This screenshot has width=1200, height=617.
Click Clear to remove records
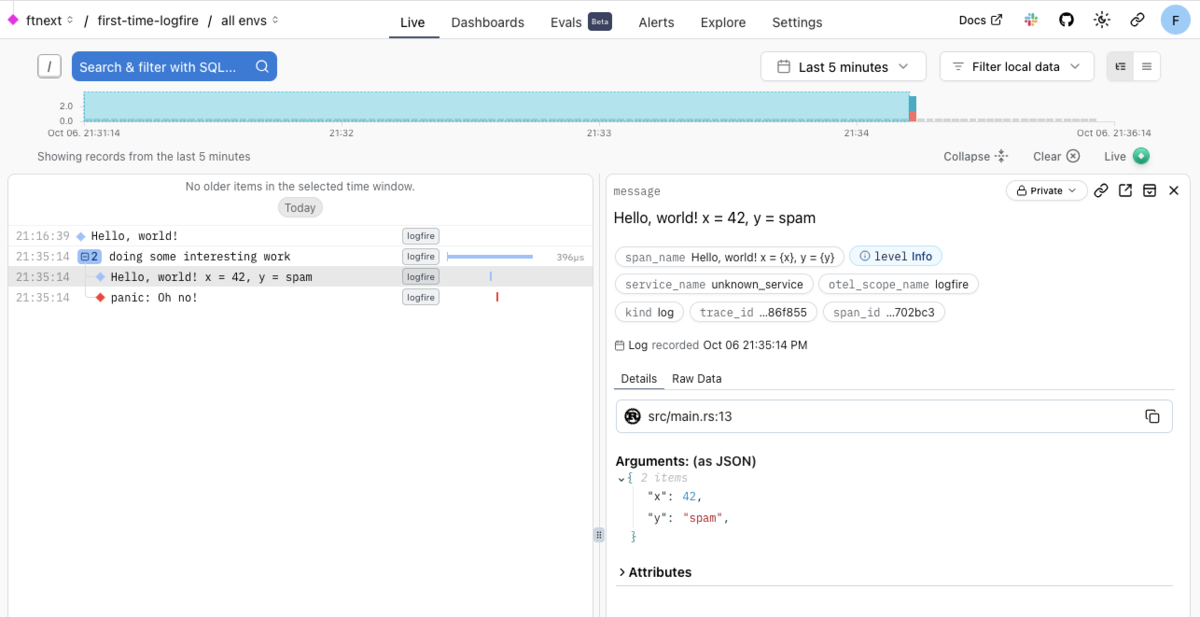(1057, 156)
